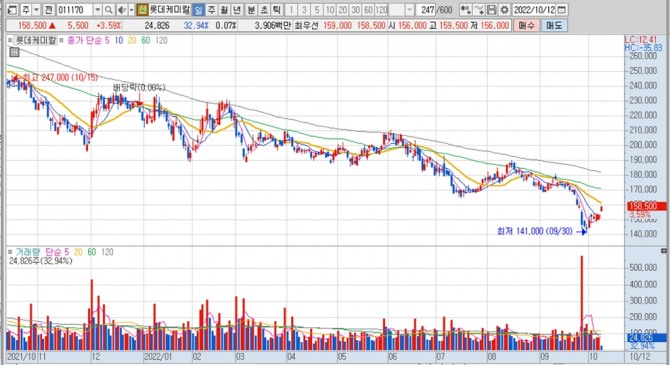Screen dimensions: 670x365
Task: Click the 매도 sell button
Action: click(554, 26)
